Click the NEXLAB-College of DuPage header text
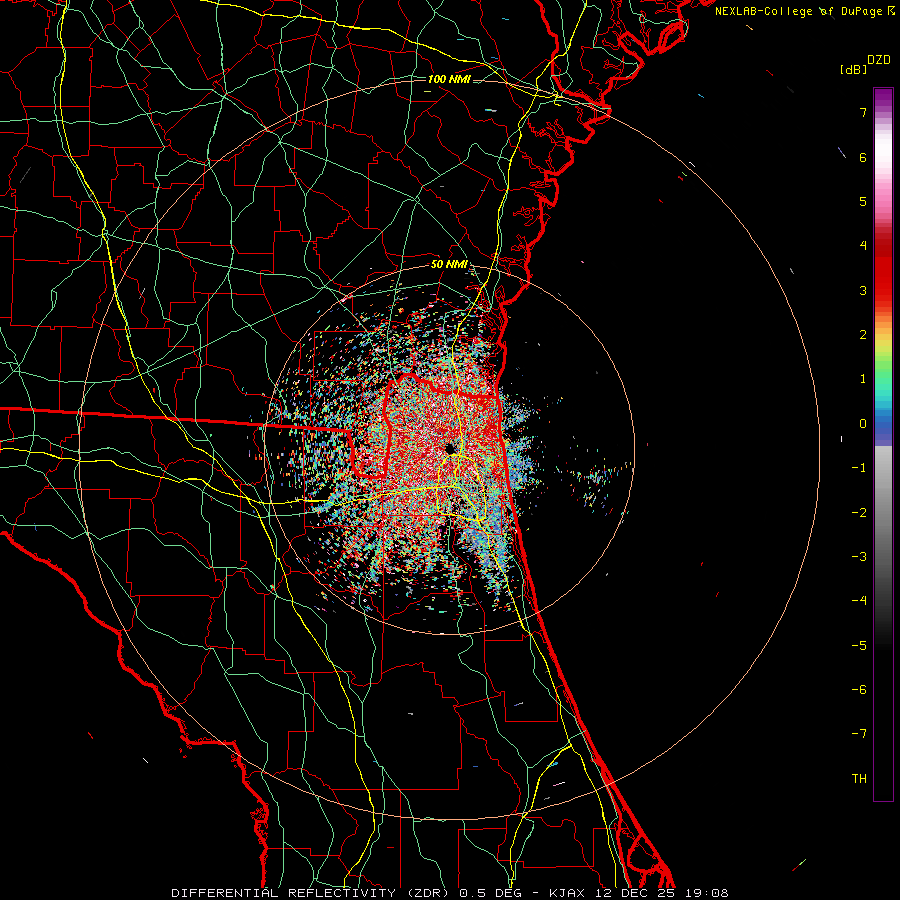The width and height of the screenshot is (900, 900). 804,11
